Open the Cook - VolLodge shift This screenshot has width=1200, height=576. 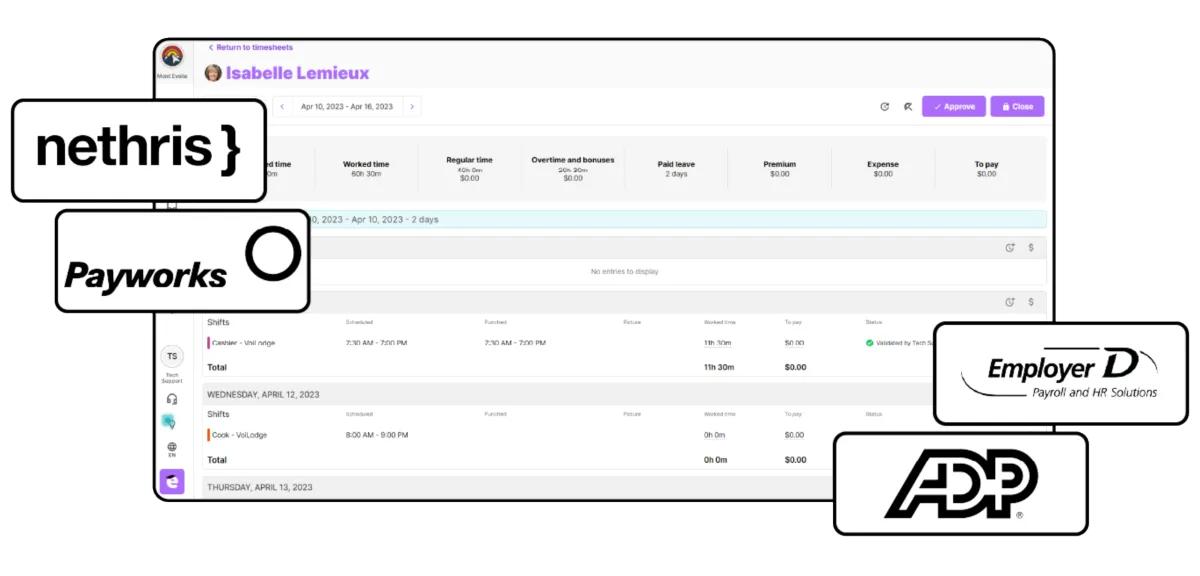pos(237,435)
